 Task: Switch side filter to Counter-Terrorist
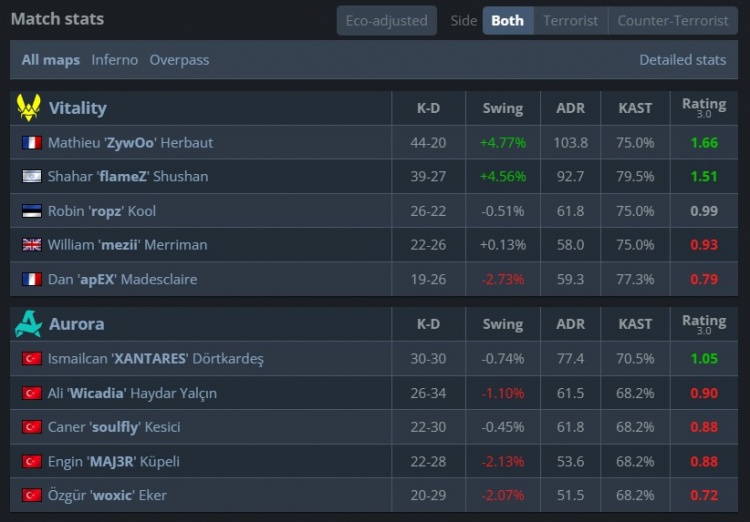(x=672, y=20)
